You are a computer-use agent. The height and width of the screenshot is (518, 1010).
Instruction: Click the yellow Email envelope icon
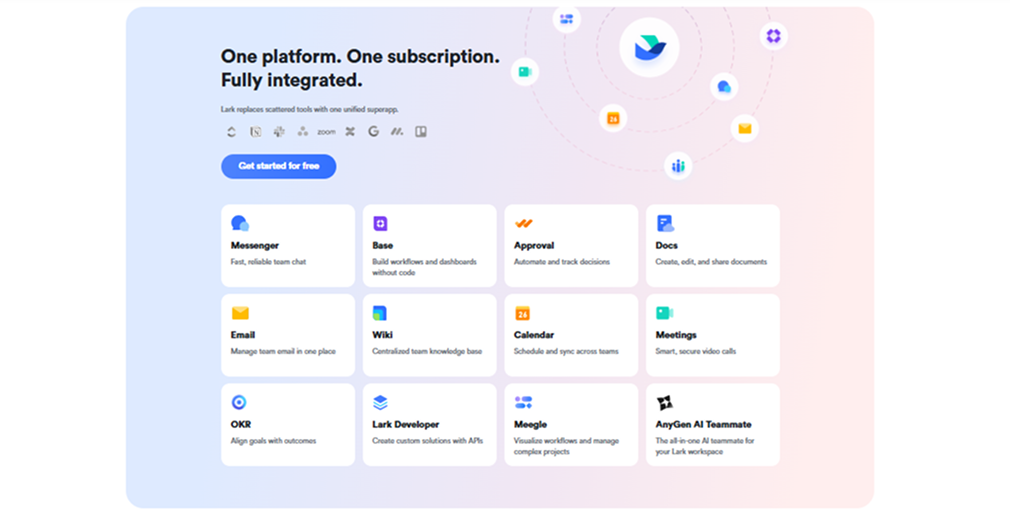240,313
